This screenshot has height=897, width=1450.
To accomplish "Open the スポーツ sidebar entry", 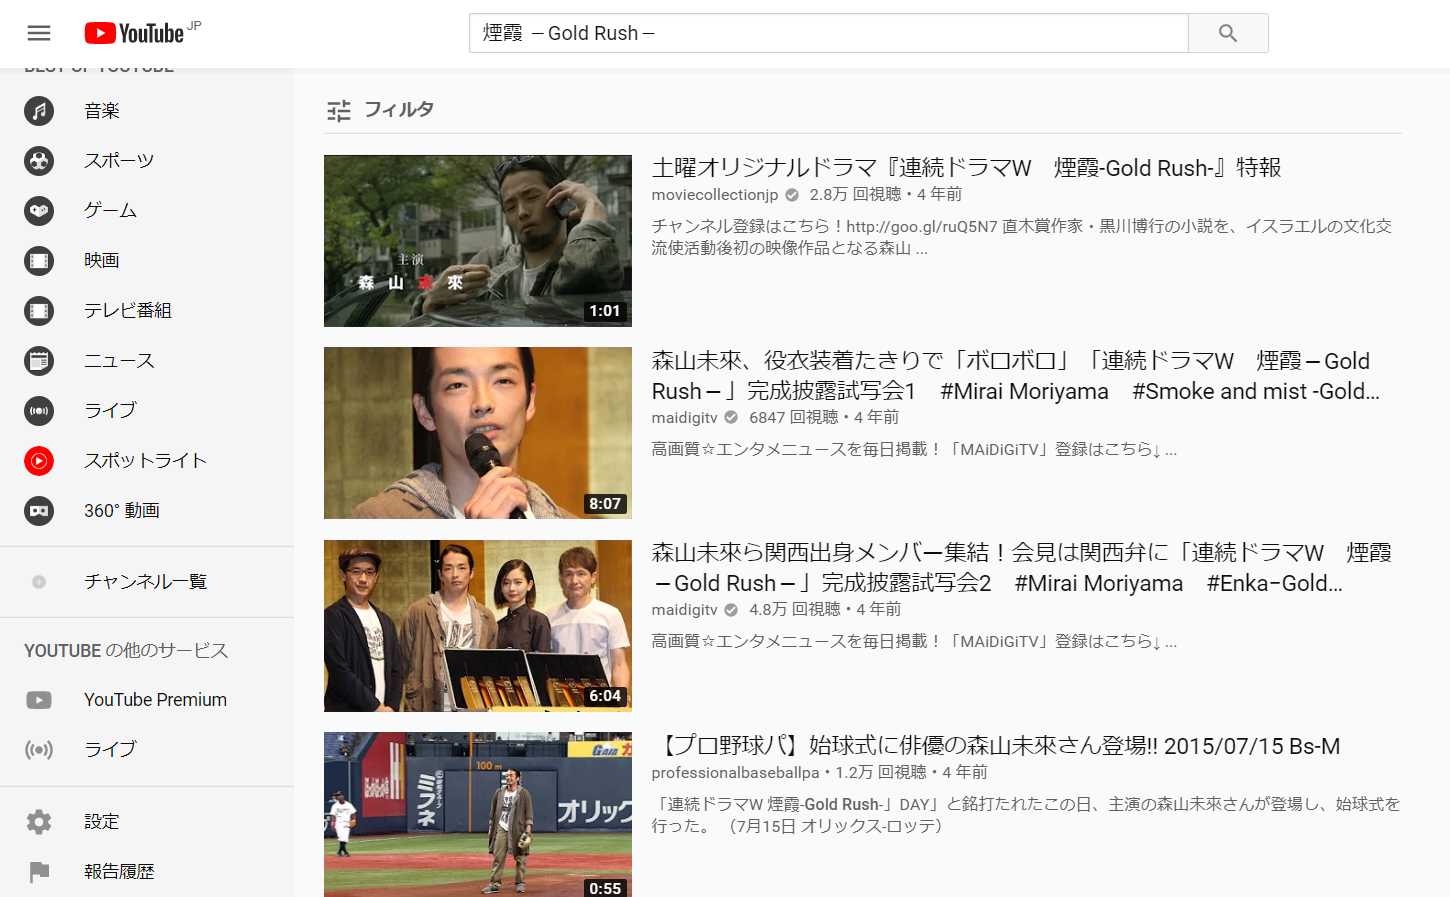I will click(x=147, y=160).
